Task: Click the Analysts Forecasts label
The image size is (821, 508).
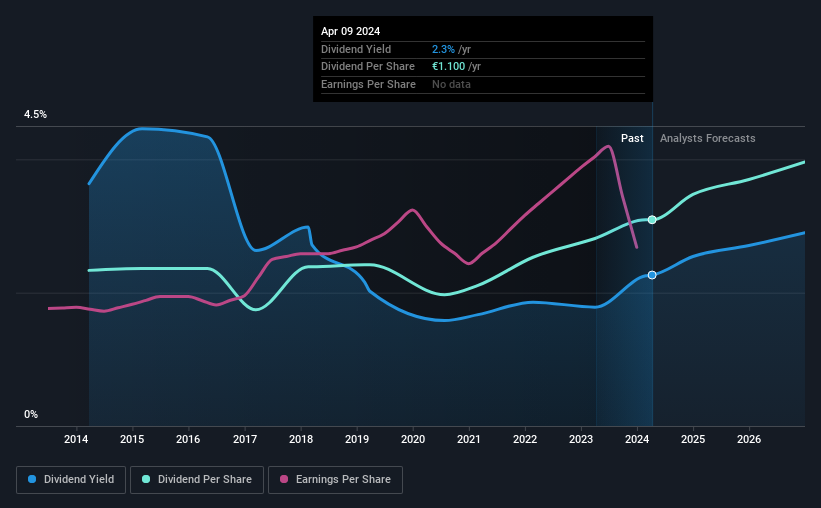Action: tap(707, 138)
